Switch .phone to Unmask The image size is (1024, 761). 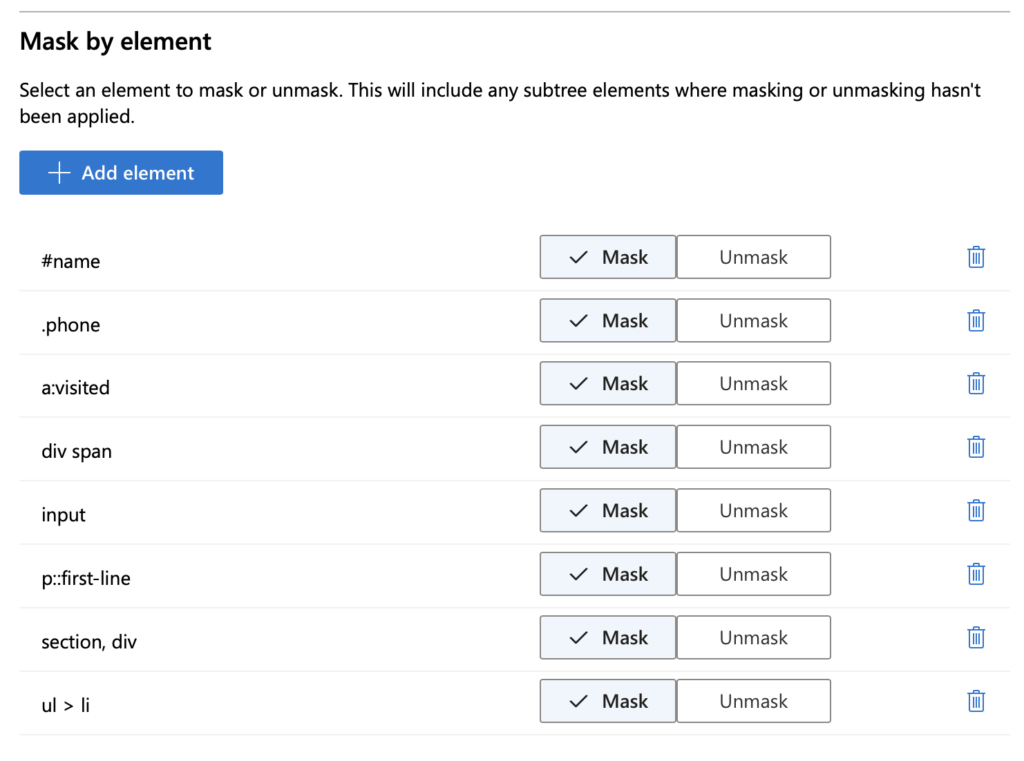pos(753,321)
